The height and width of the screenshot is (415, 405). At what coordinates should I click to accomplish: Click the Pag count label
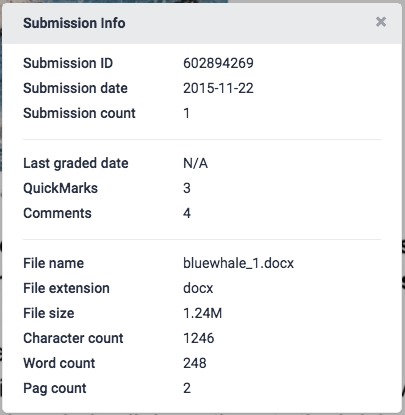[x=55, y=389]
